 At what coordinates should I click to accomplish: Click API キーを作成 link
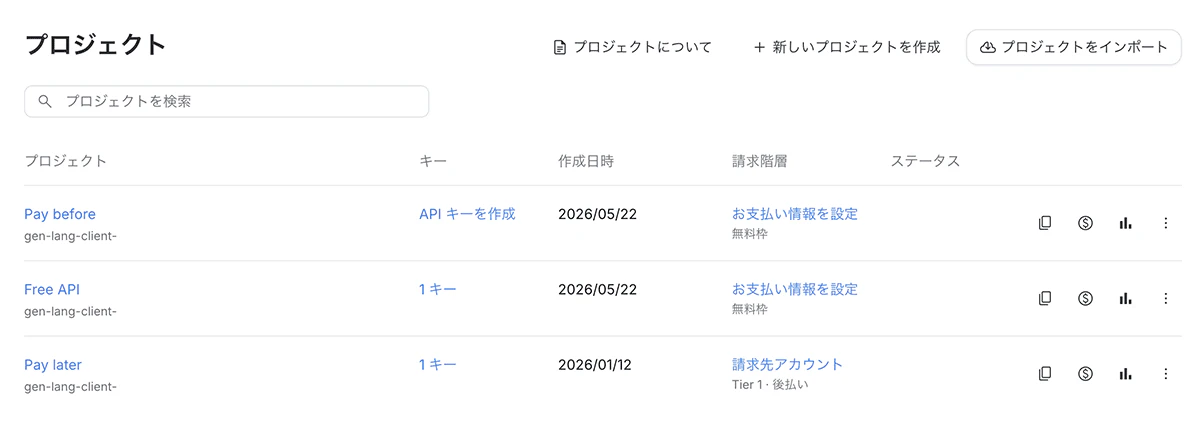(x=467, y=213)
